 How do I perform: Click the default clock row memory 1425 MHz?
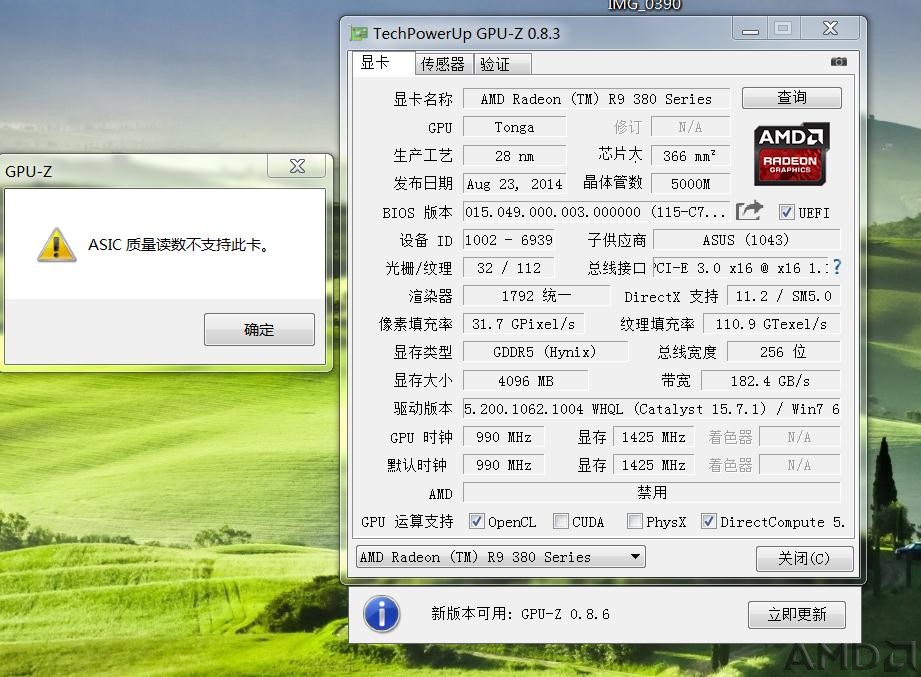tap(653, 465)
